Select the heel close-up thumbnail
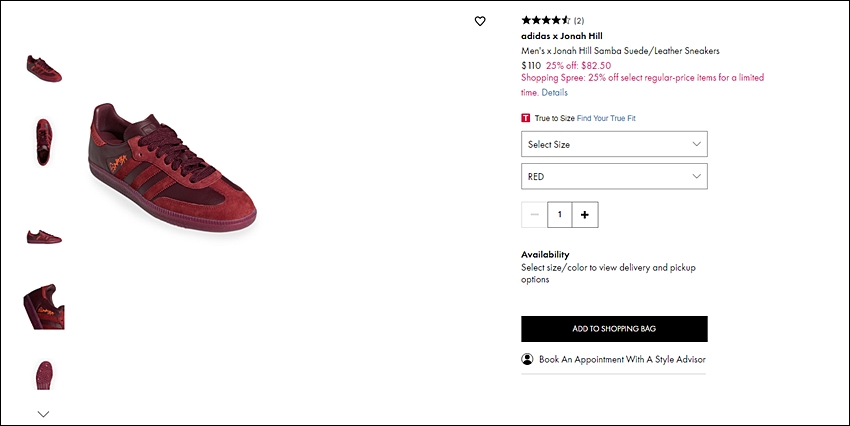The image size is (850, 426). tap(44, 306)
